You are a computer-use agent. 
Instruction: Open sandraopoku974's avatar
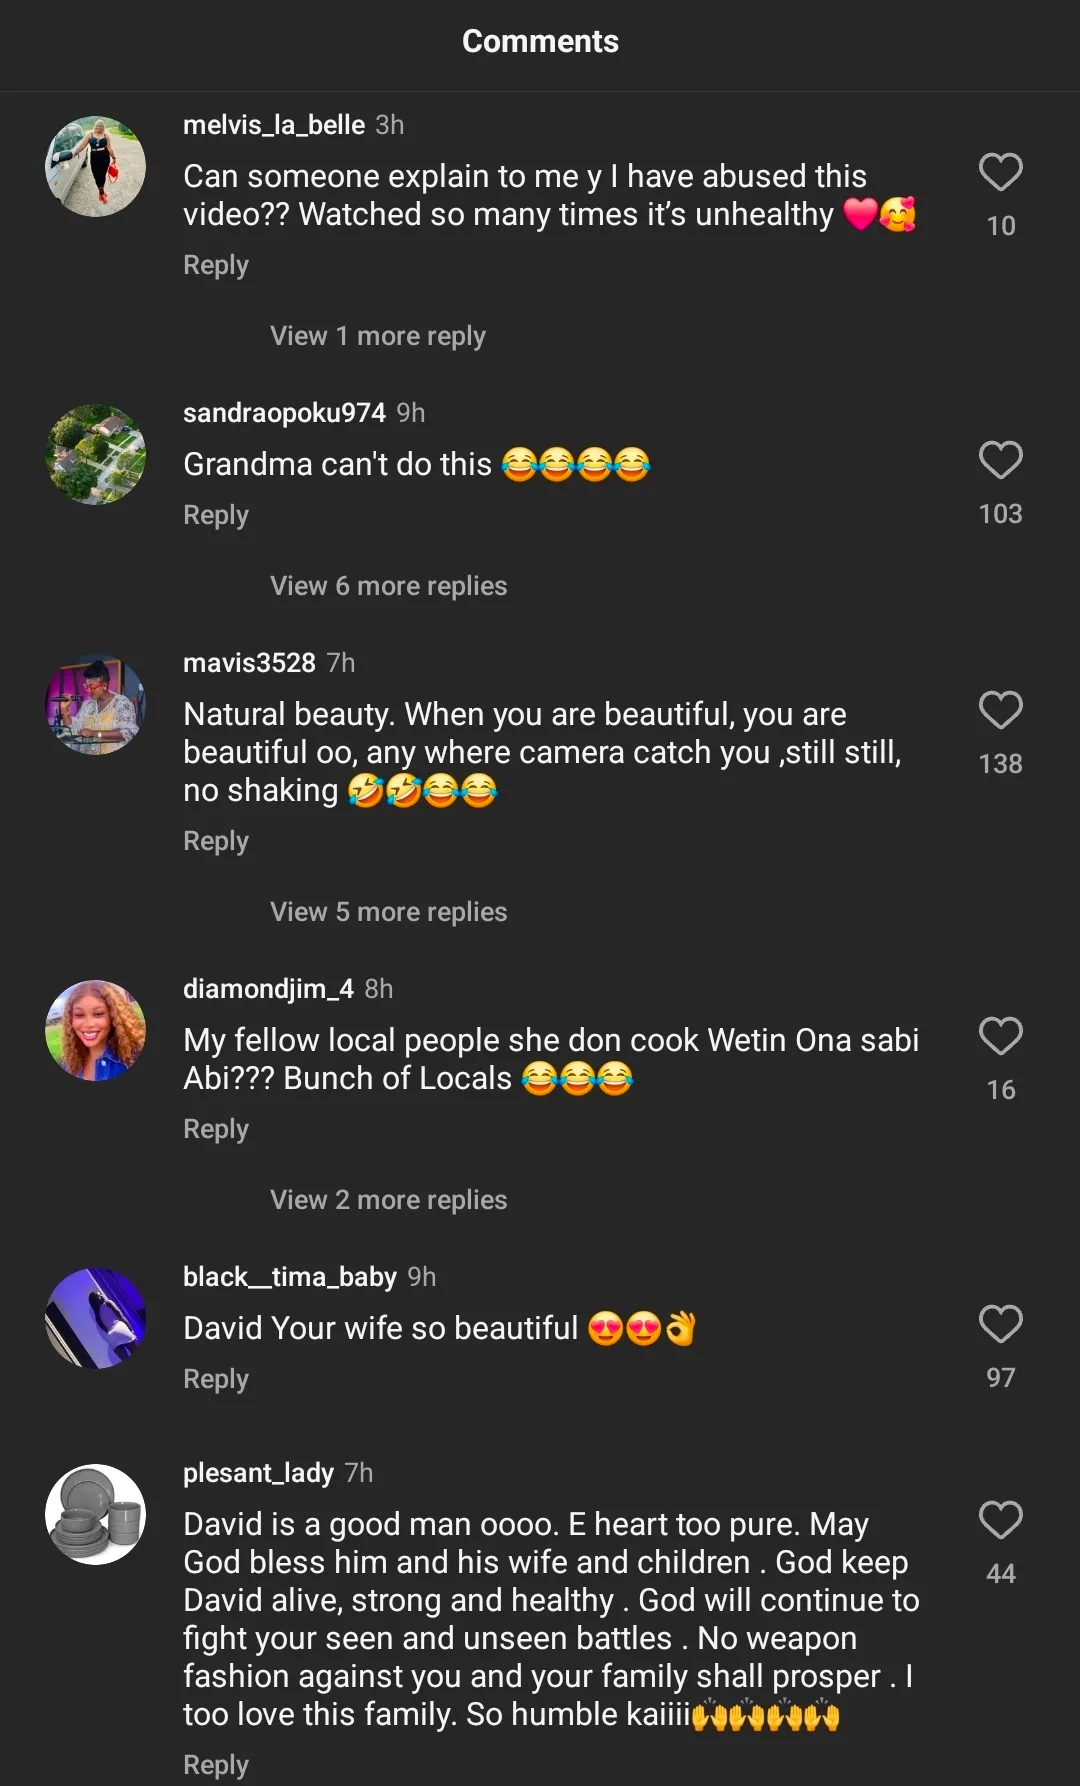click(x=96, y=455)
